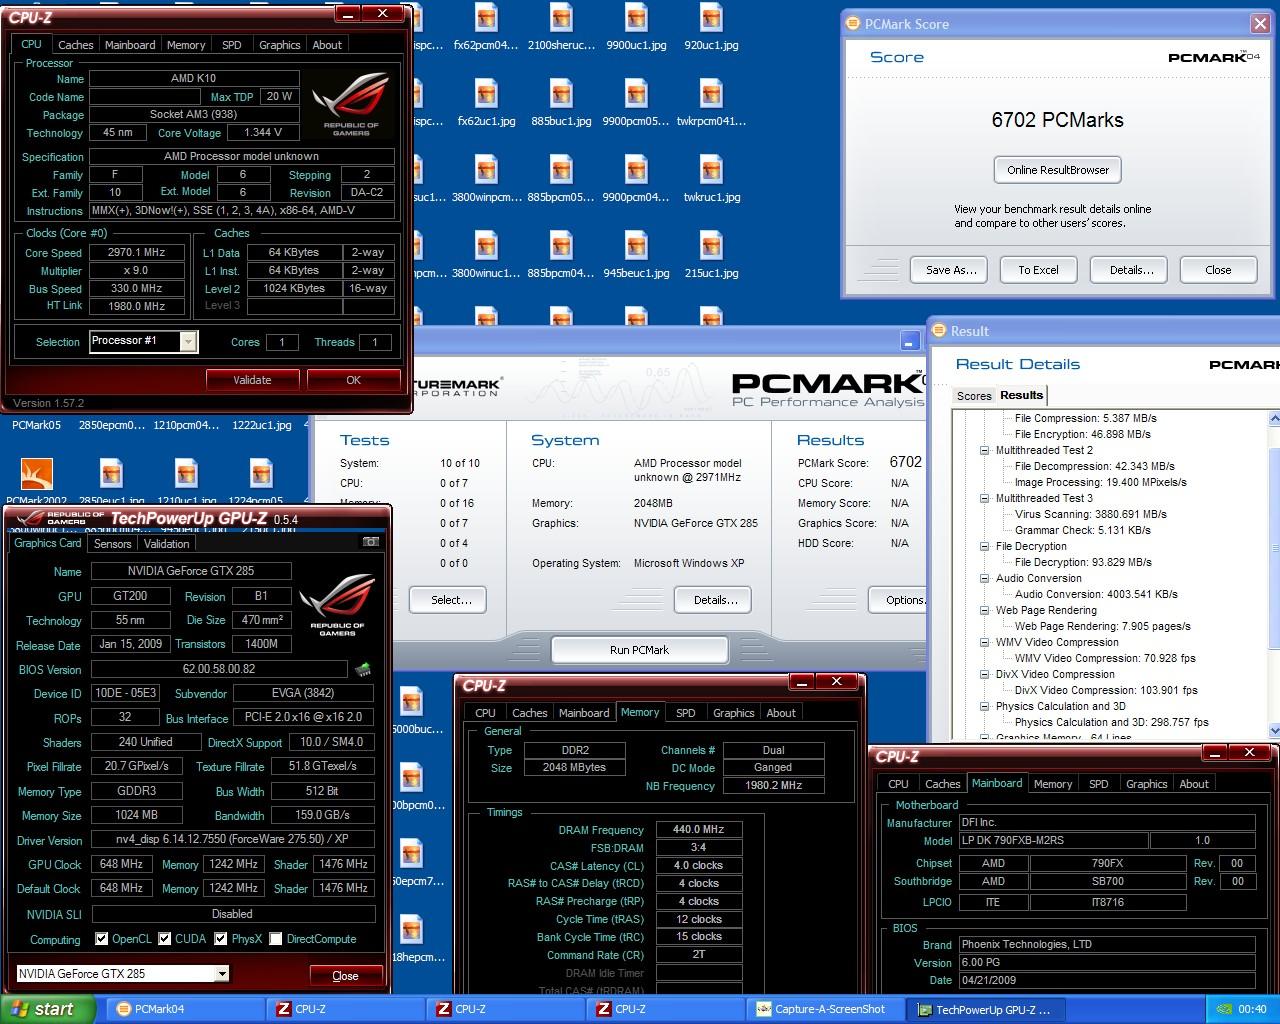Select the 885bpcm04 desktop file icon
The height and width of the screenshot is (1024, 1280).
(x=561, y=255)
